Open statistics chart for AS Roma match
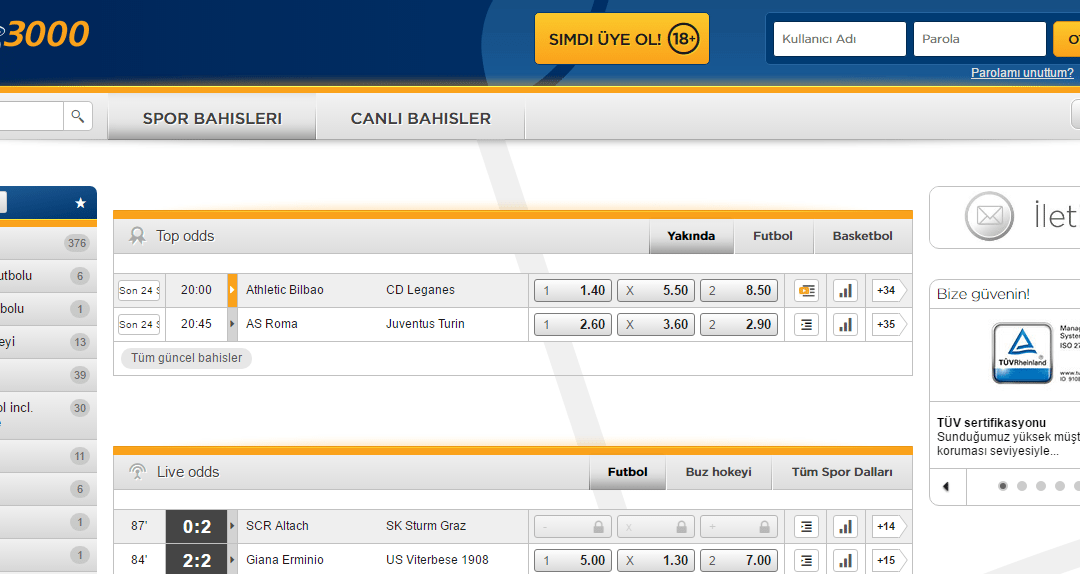Screen dimensions: 1080x575 pos(845,324)
